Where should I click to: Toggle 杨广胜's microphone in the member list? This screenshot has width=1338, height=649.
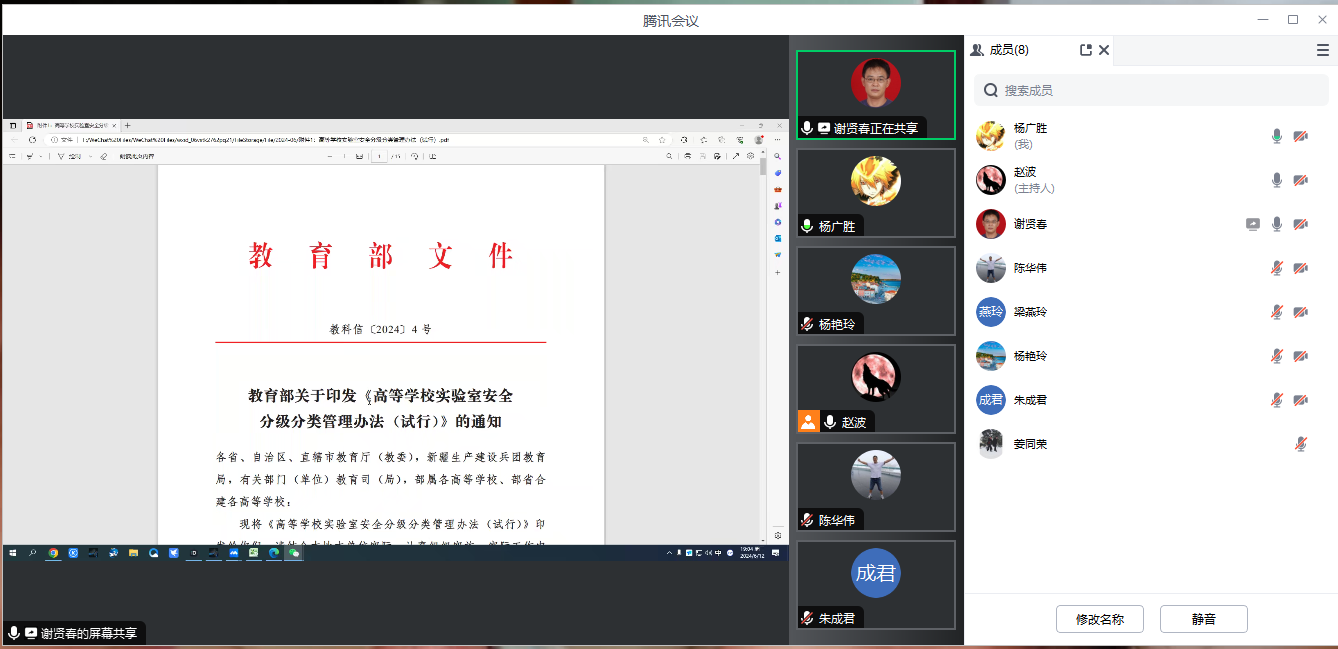[x=1277, y=136]
